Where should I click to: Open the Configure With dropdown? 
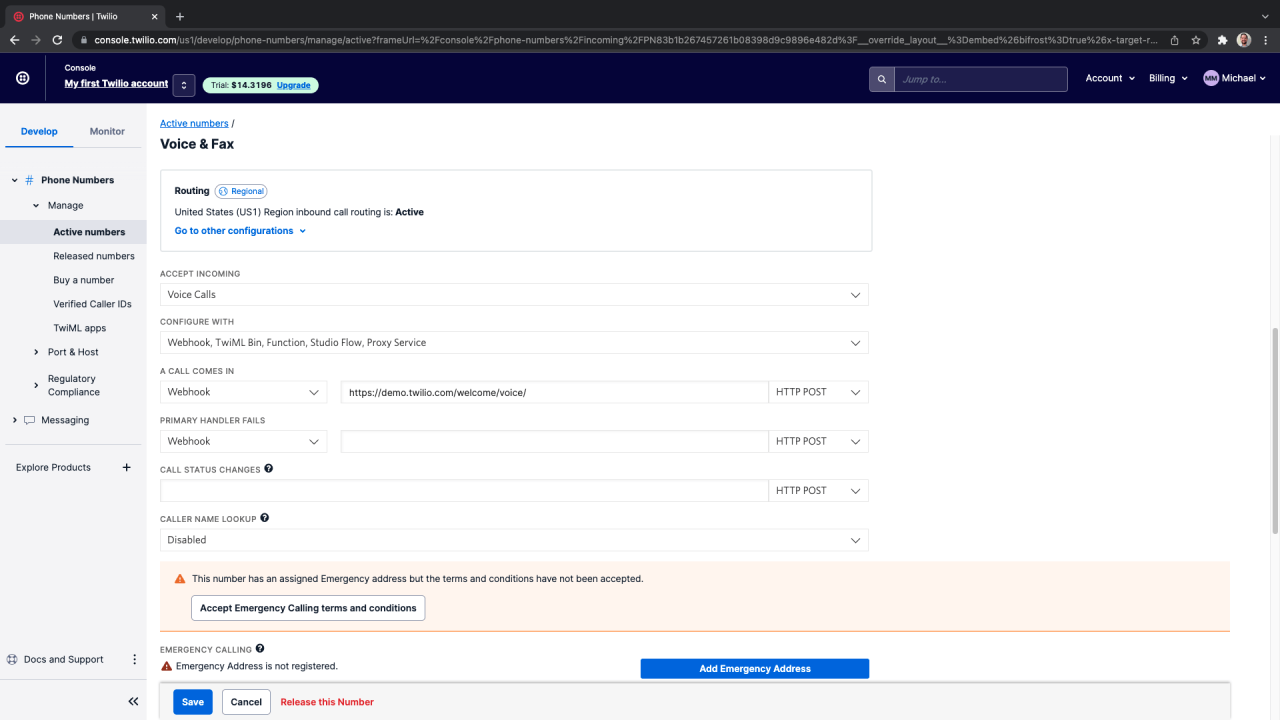[514, 343]
